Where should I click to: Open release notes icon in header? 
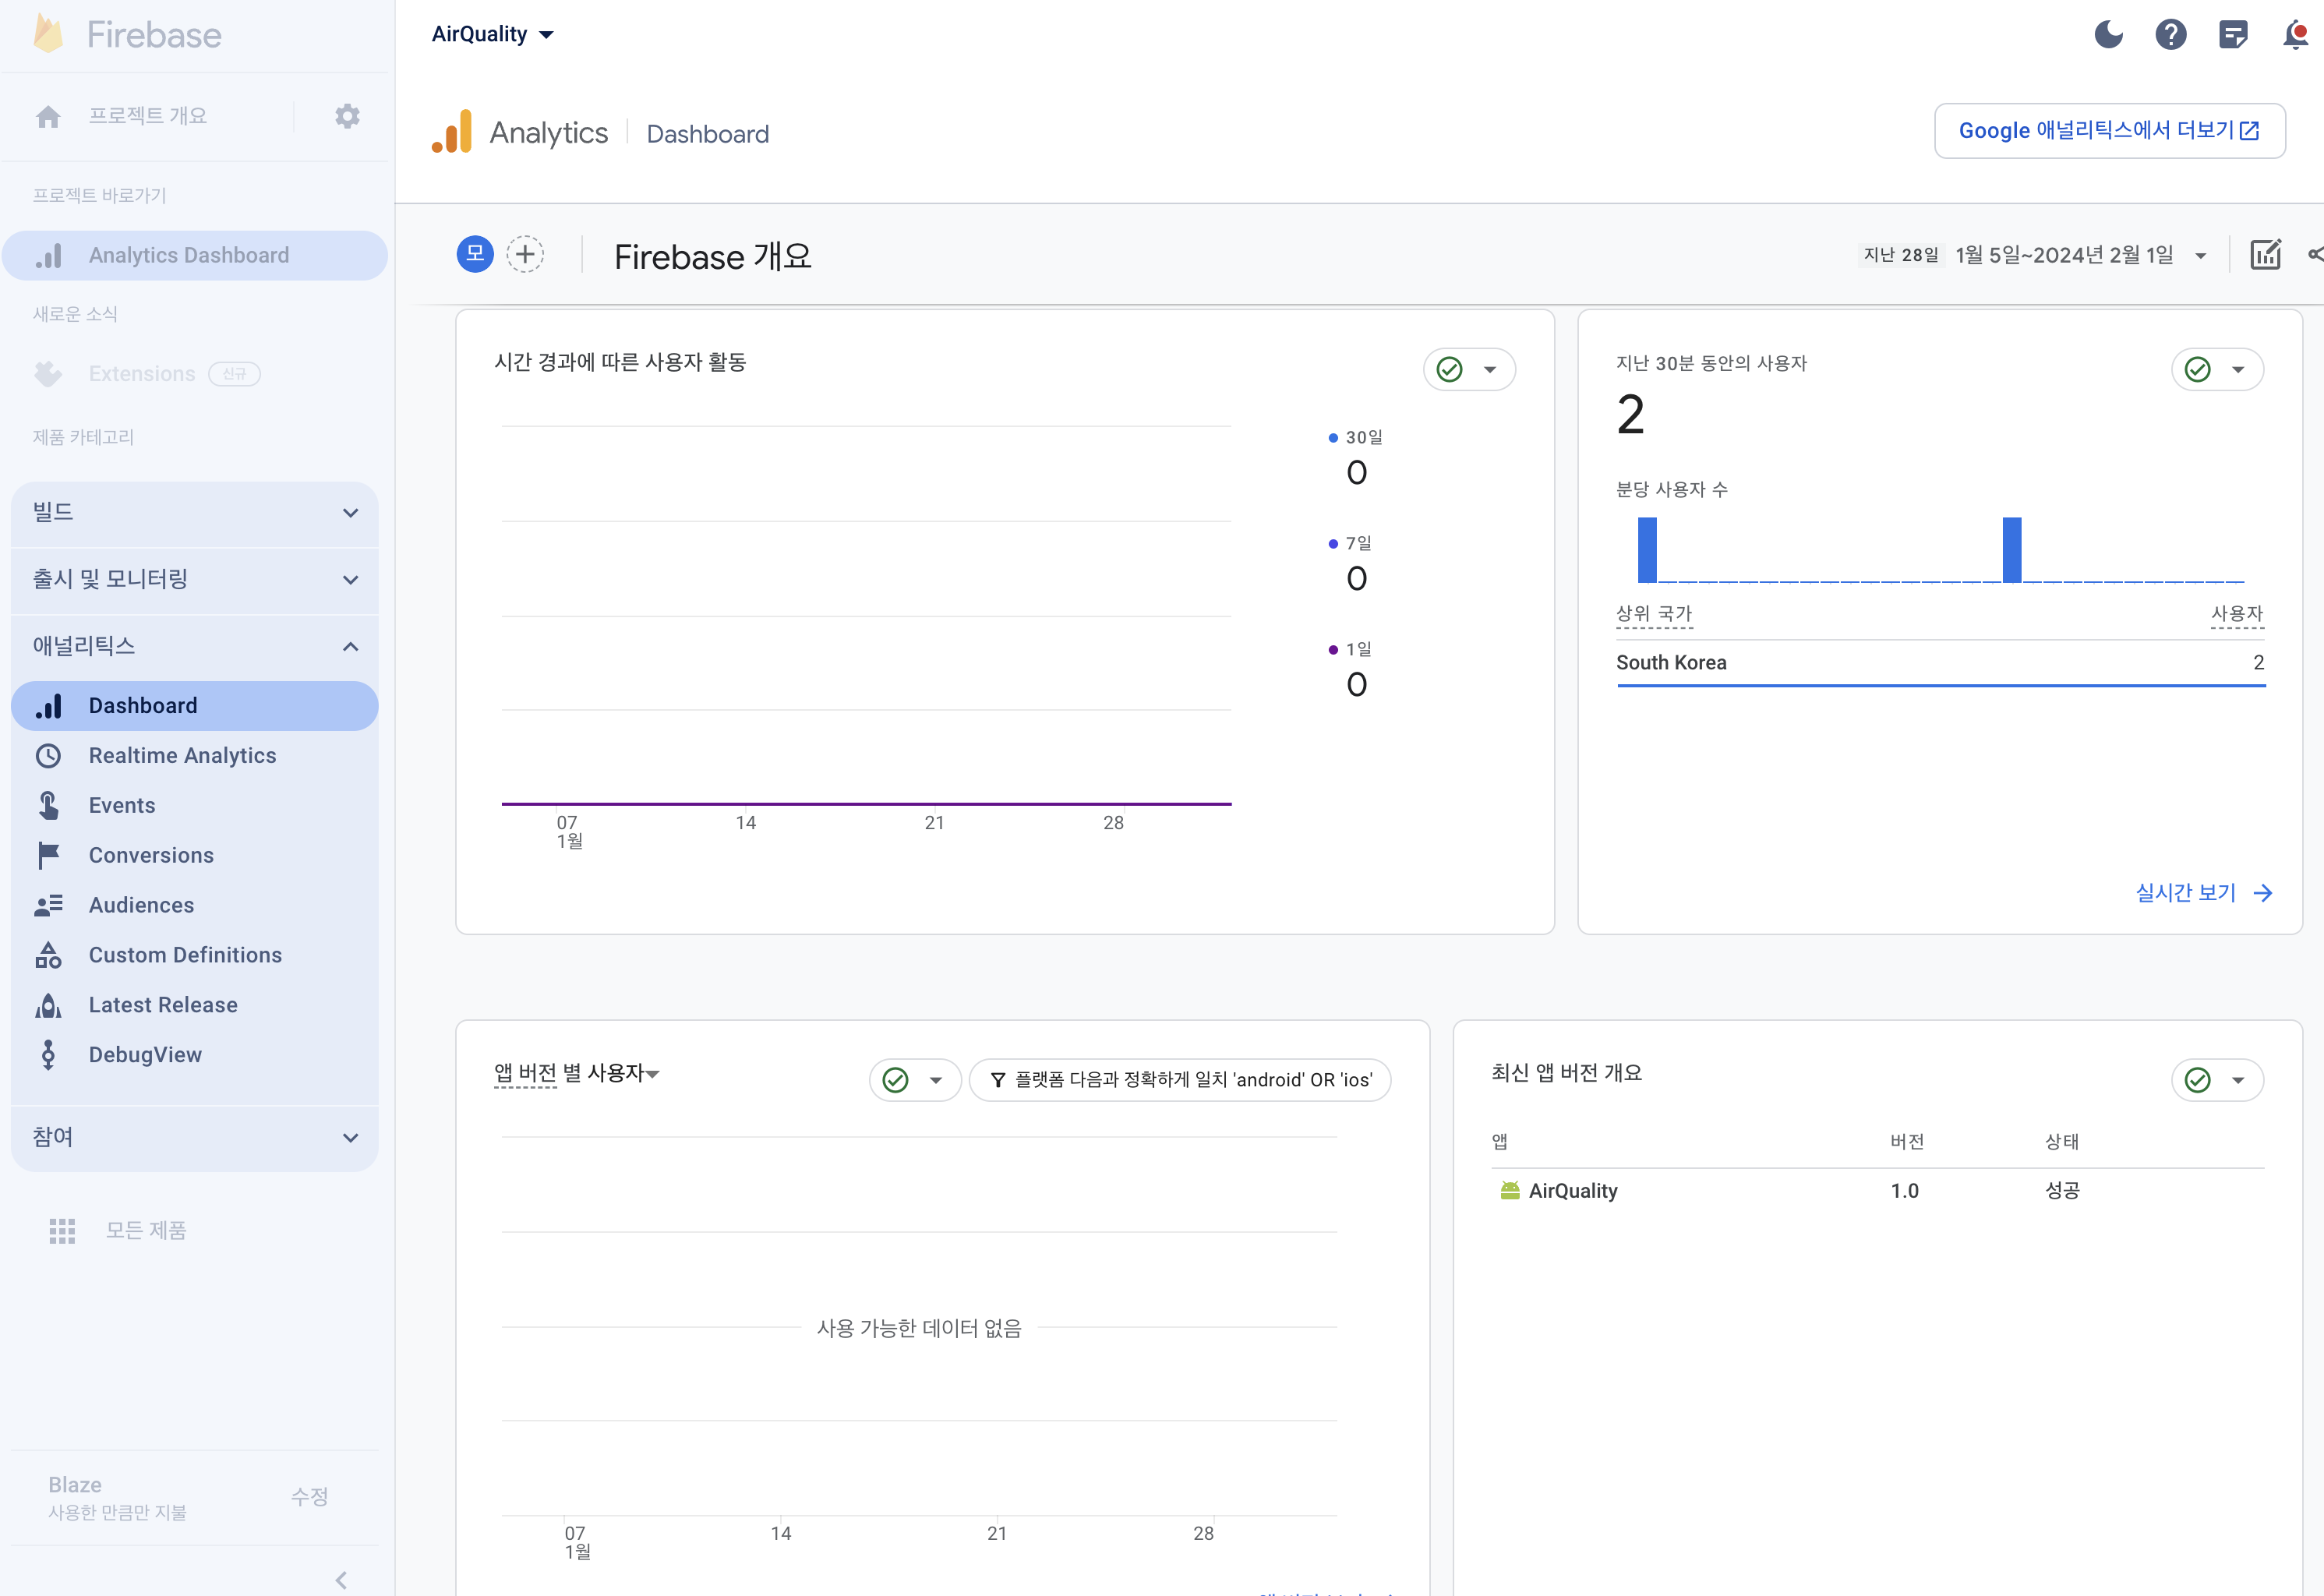pyautogui.click(x=2233, y=35)
